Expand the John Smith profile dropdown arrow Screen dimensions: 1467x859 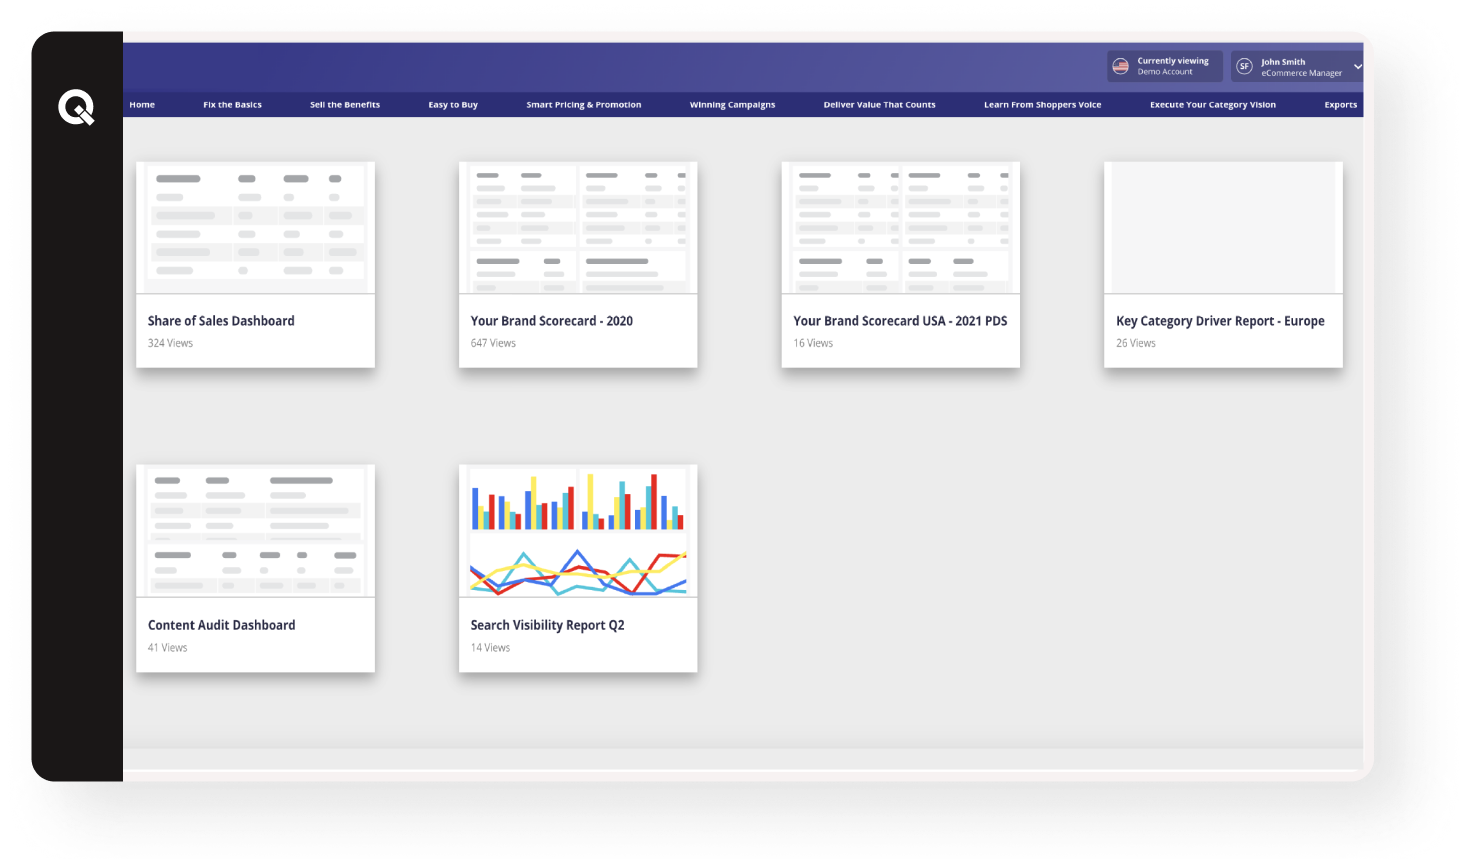pos(1357,67)
